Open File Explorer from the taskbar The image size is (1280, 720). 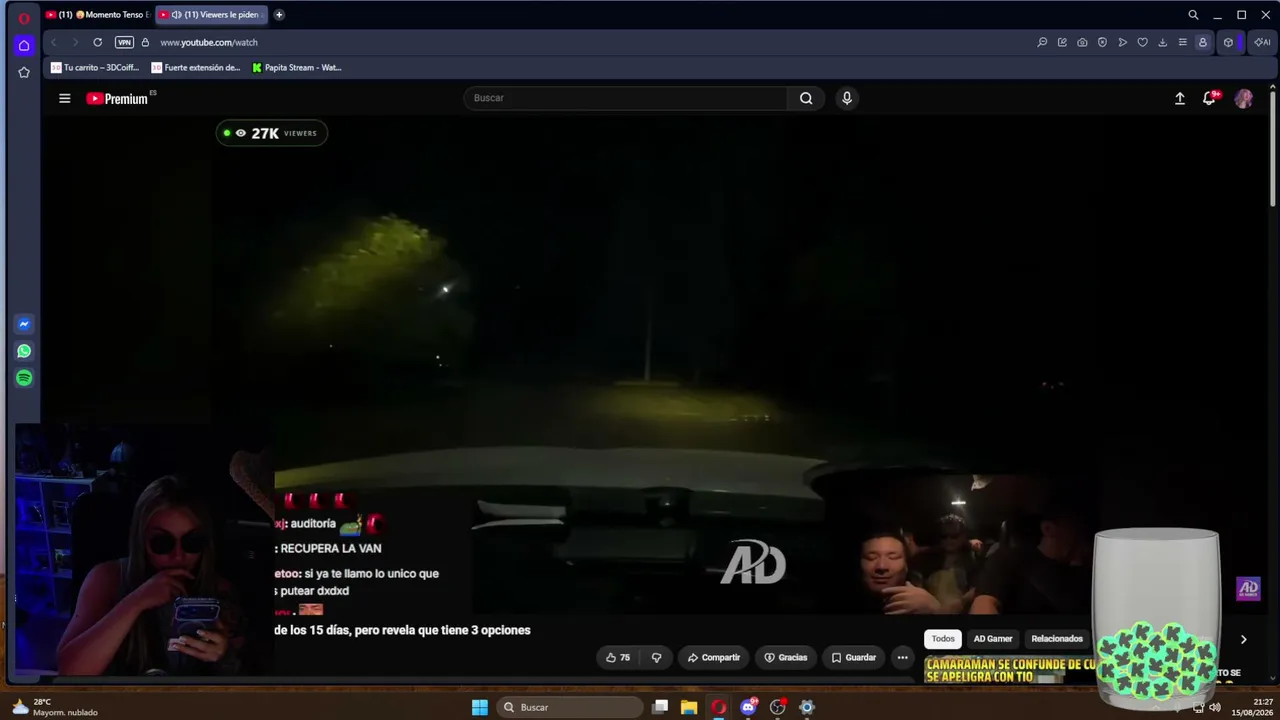point(689,707)
